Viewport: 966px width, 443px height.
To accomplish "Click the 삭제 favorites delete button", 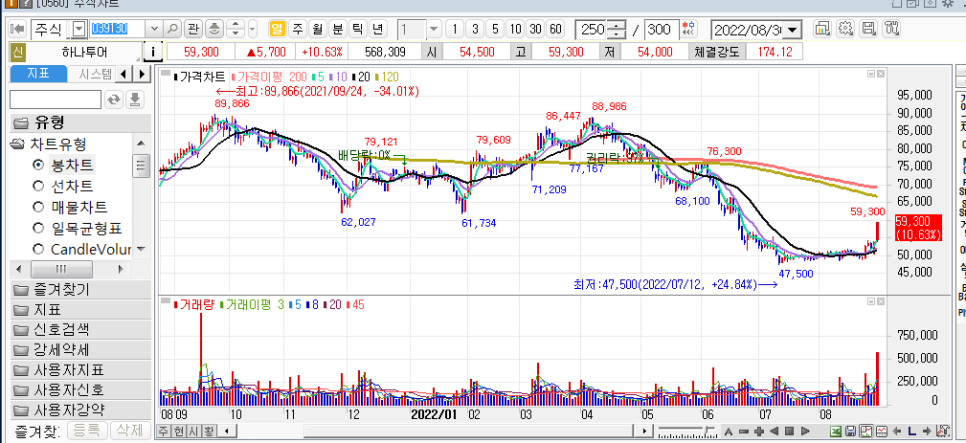I will click(130, 430).
